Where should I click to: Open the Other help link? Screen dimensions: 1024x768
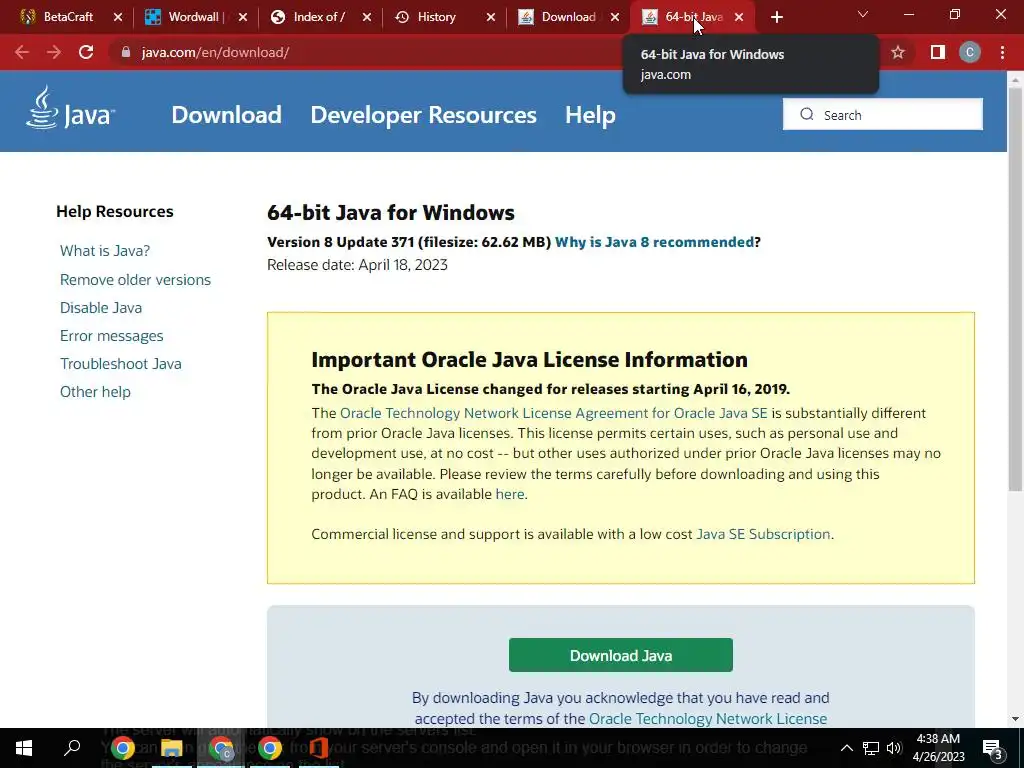pyautogui.click(x=95, y=392)
